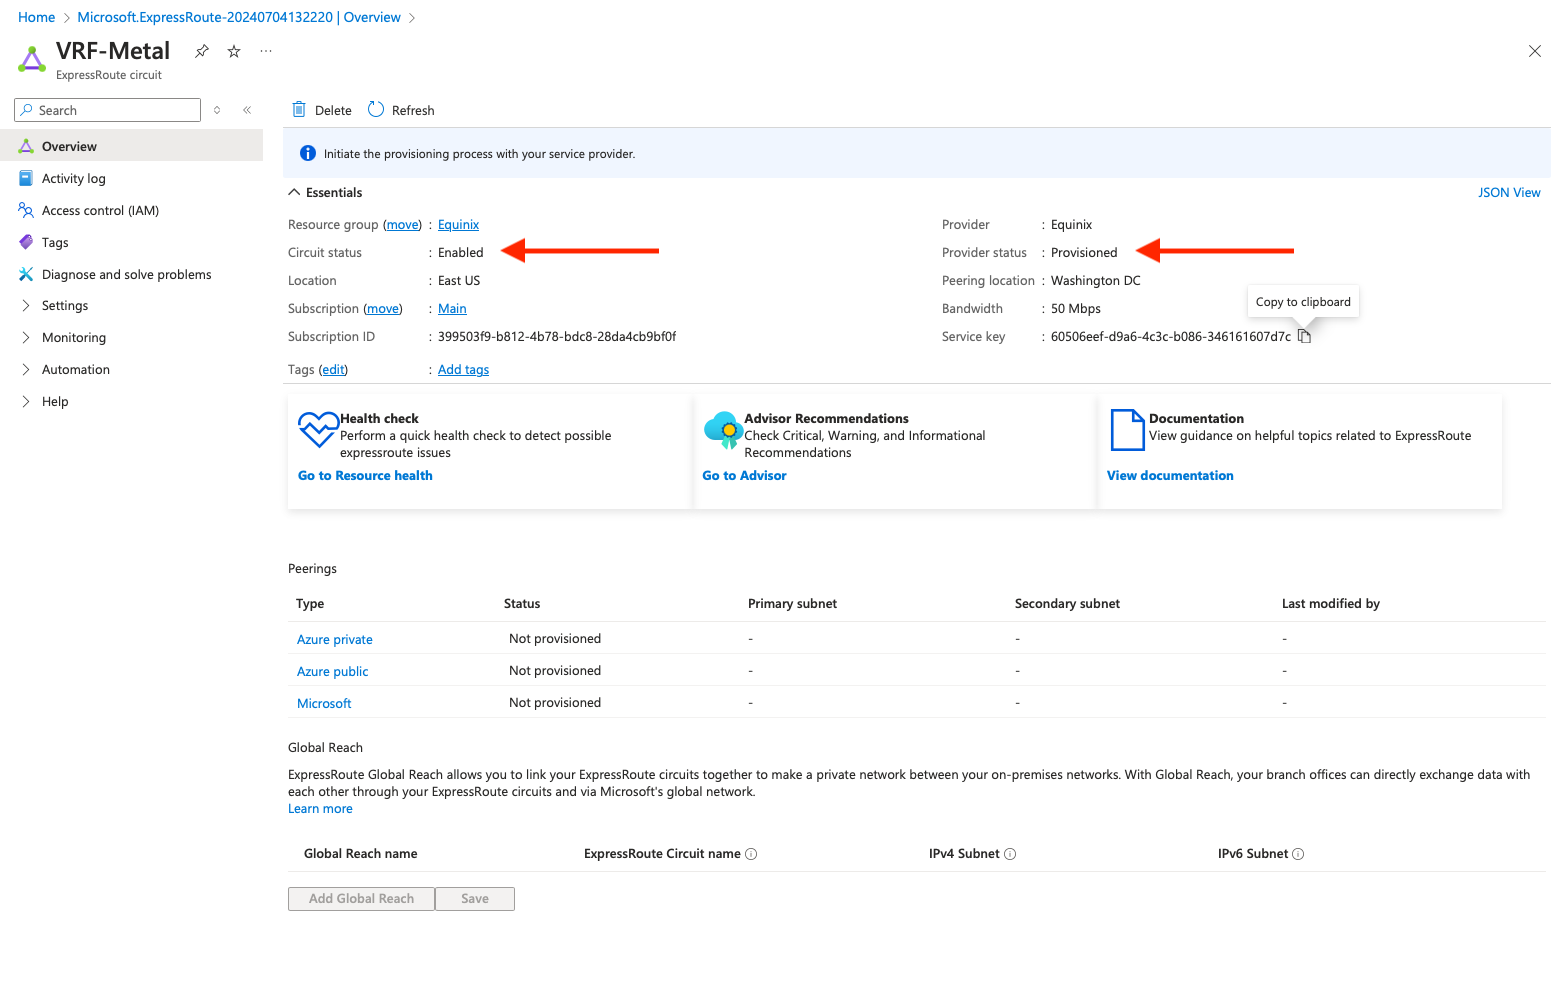Click the ExpressRoute circuit triangle icon in header

point(32,59)
